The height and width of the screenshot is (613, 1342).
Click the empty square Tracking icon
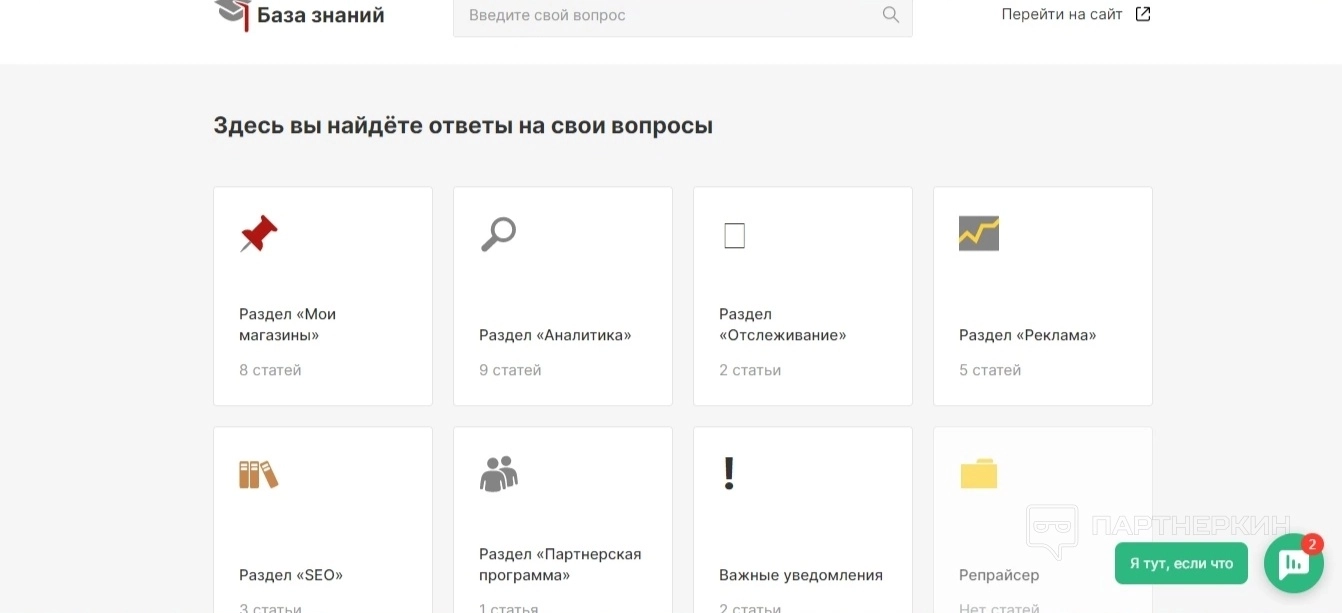point(734,235)
